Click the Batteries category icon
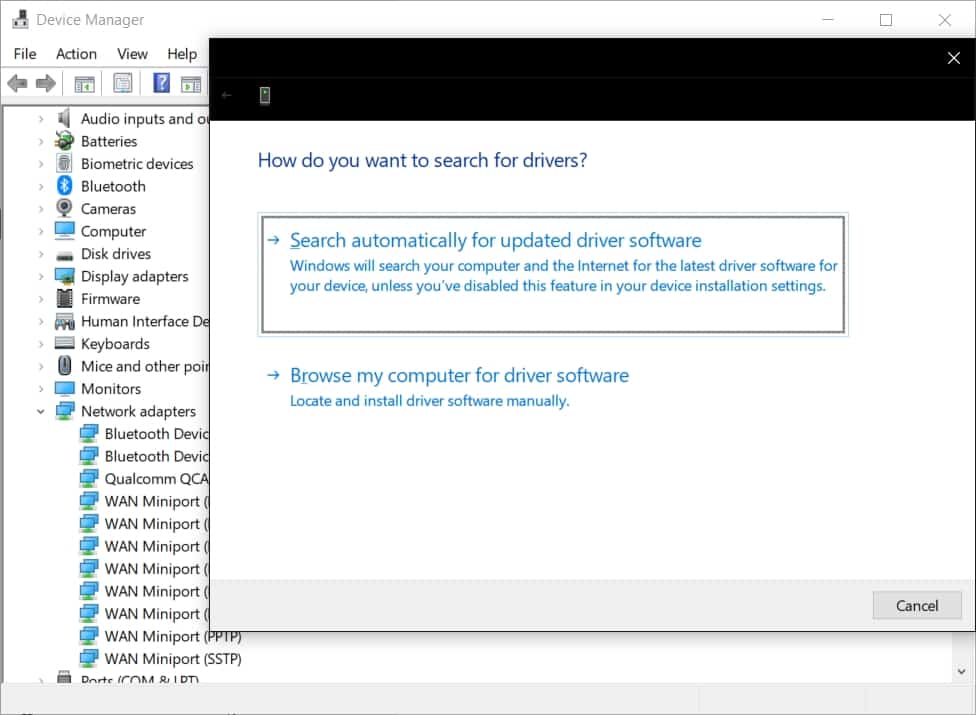976x715 pixels. point(65,141)
